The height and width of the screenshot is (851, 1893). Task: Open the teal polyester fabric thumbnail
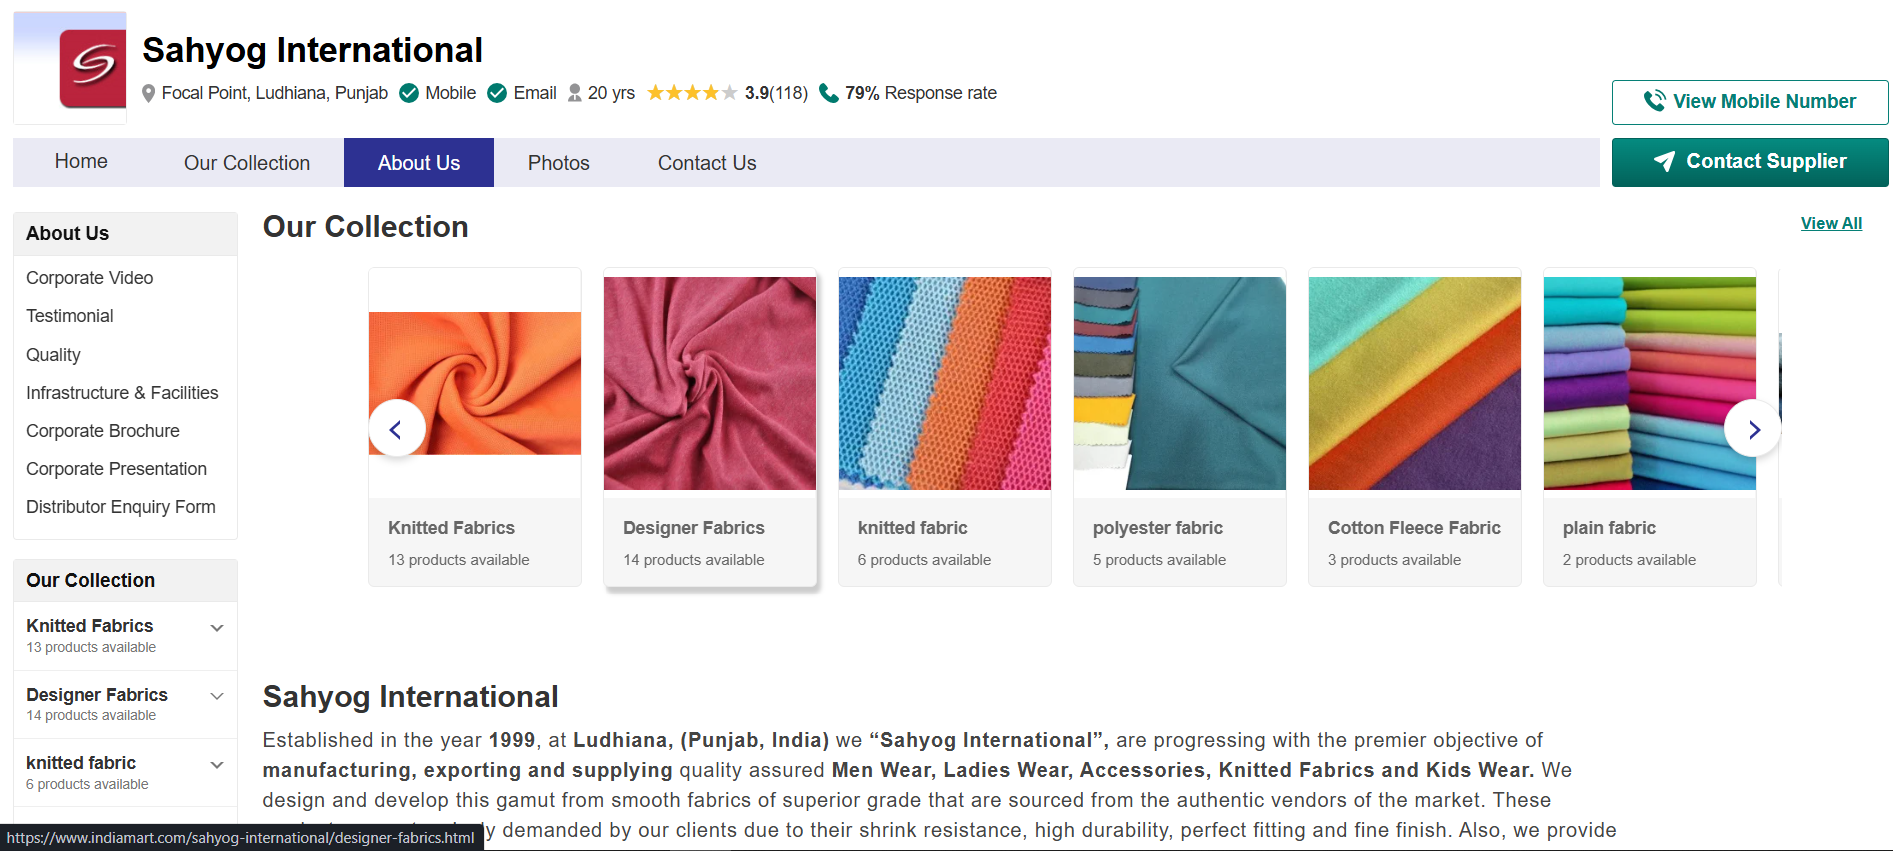point(1180,383)
